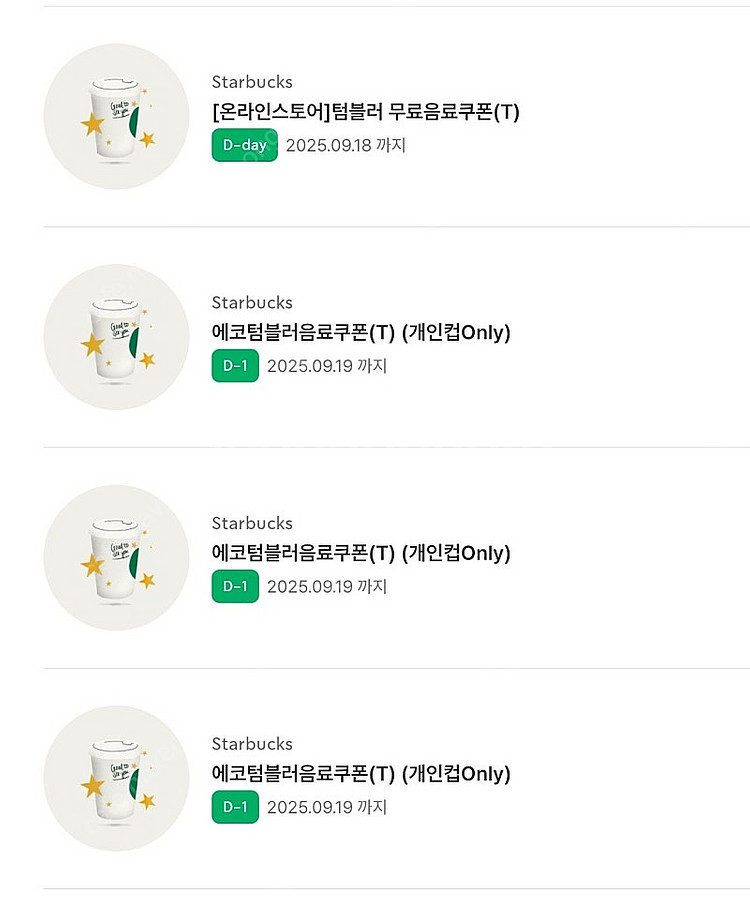Viewport: 750px width, 903px height.
Task: Tap the cup icon of the first 에코텀블러음료쿠폰
Action: pyautogui.click(x=116, y=337)
